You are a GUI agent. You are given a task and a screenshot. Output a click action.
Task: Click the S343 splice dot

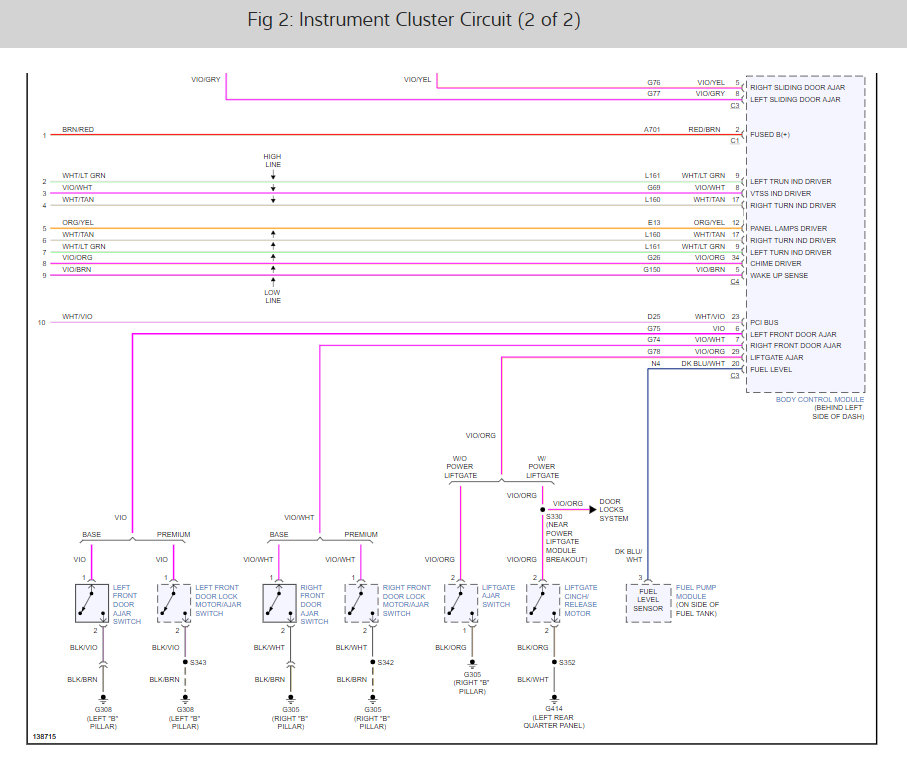185,662
